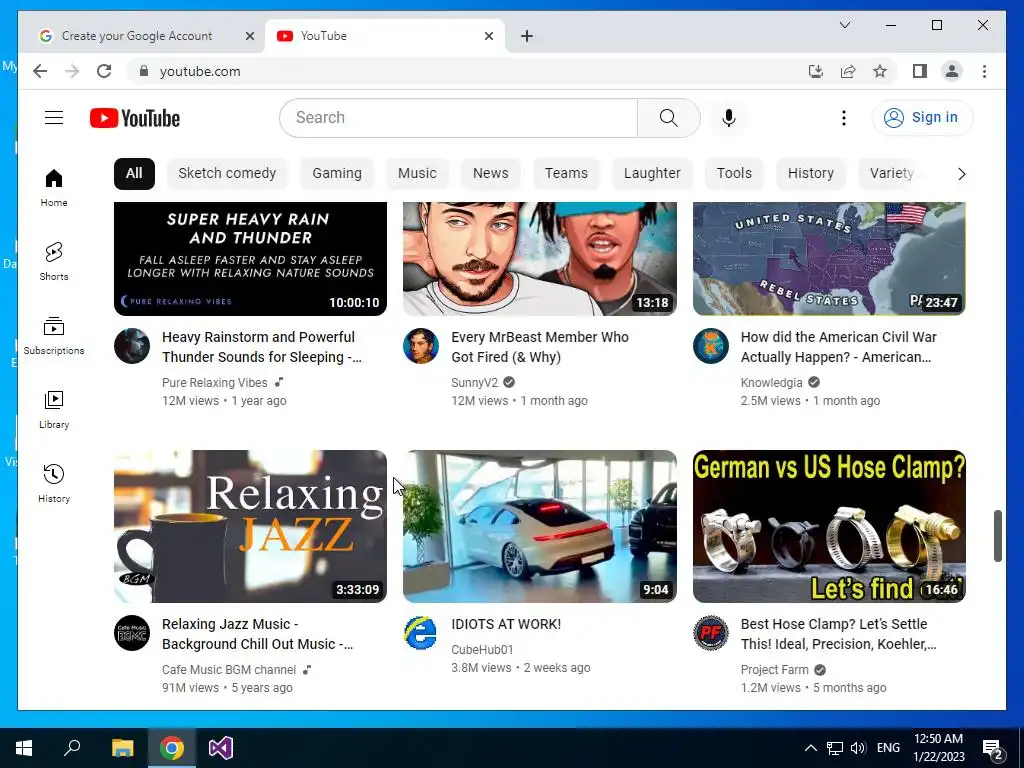The width and height of the screenshot is (1024, 768).
Task: Click the page vertical scrollbar thumb
Action: click(997, 536)
